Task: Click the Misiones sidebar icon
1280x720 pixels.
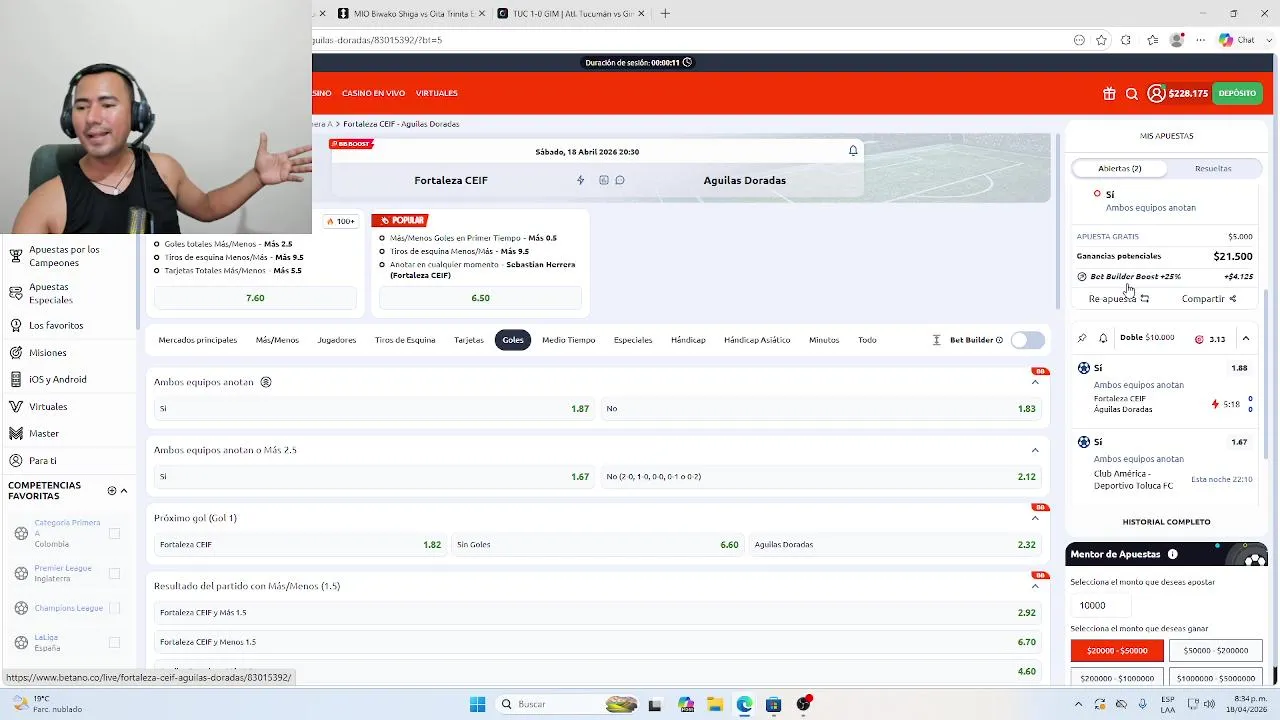Action: pos(16,352)
